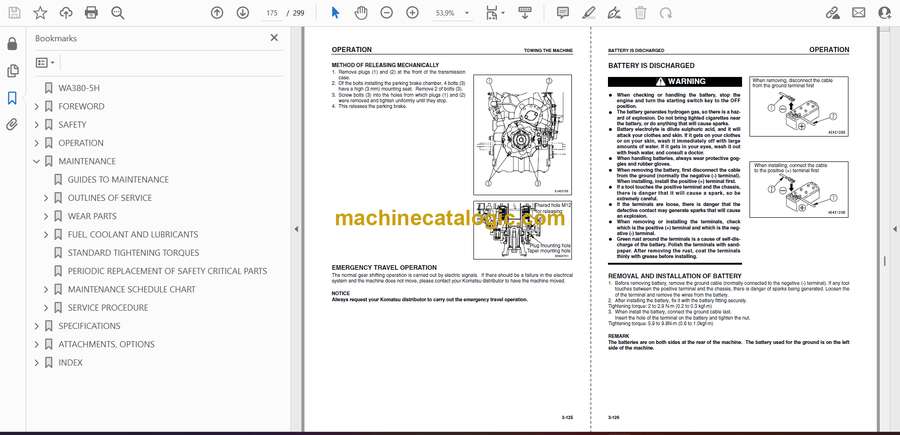Print the document via printer icon
The width and height of the screenshot is (900, 435).
[91, 13]
